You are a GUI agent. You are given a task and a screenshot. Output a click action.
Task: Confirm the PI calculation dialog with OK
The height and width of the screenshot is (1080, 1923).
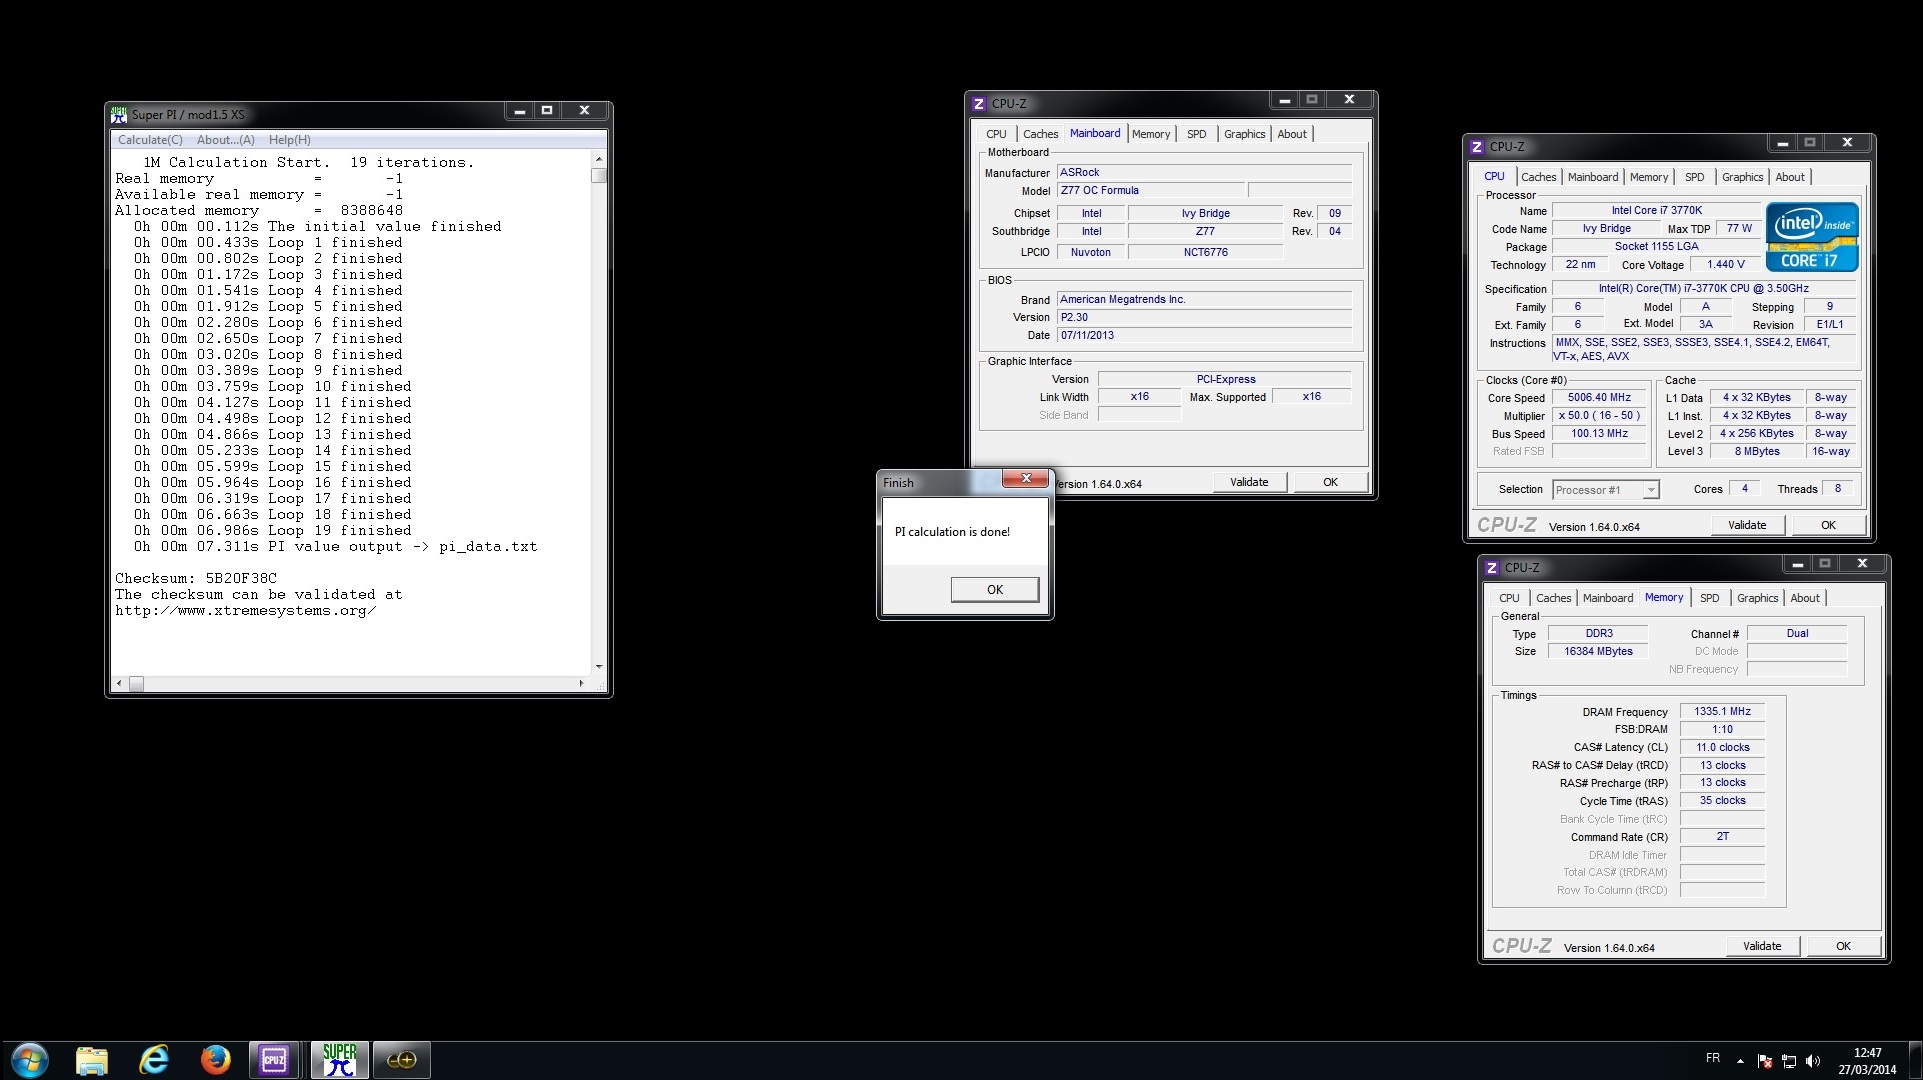[995, 590]
